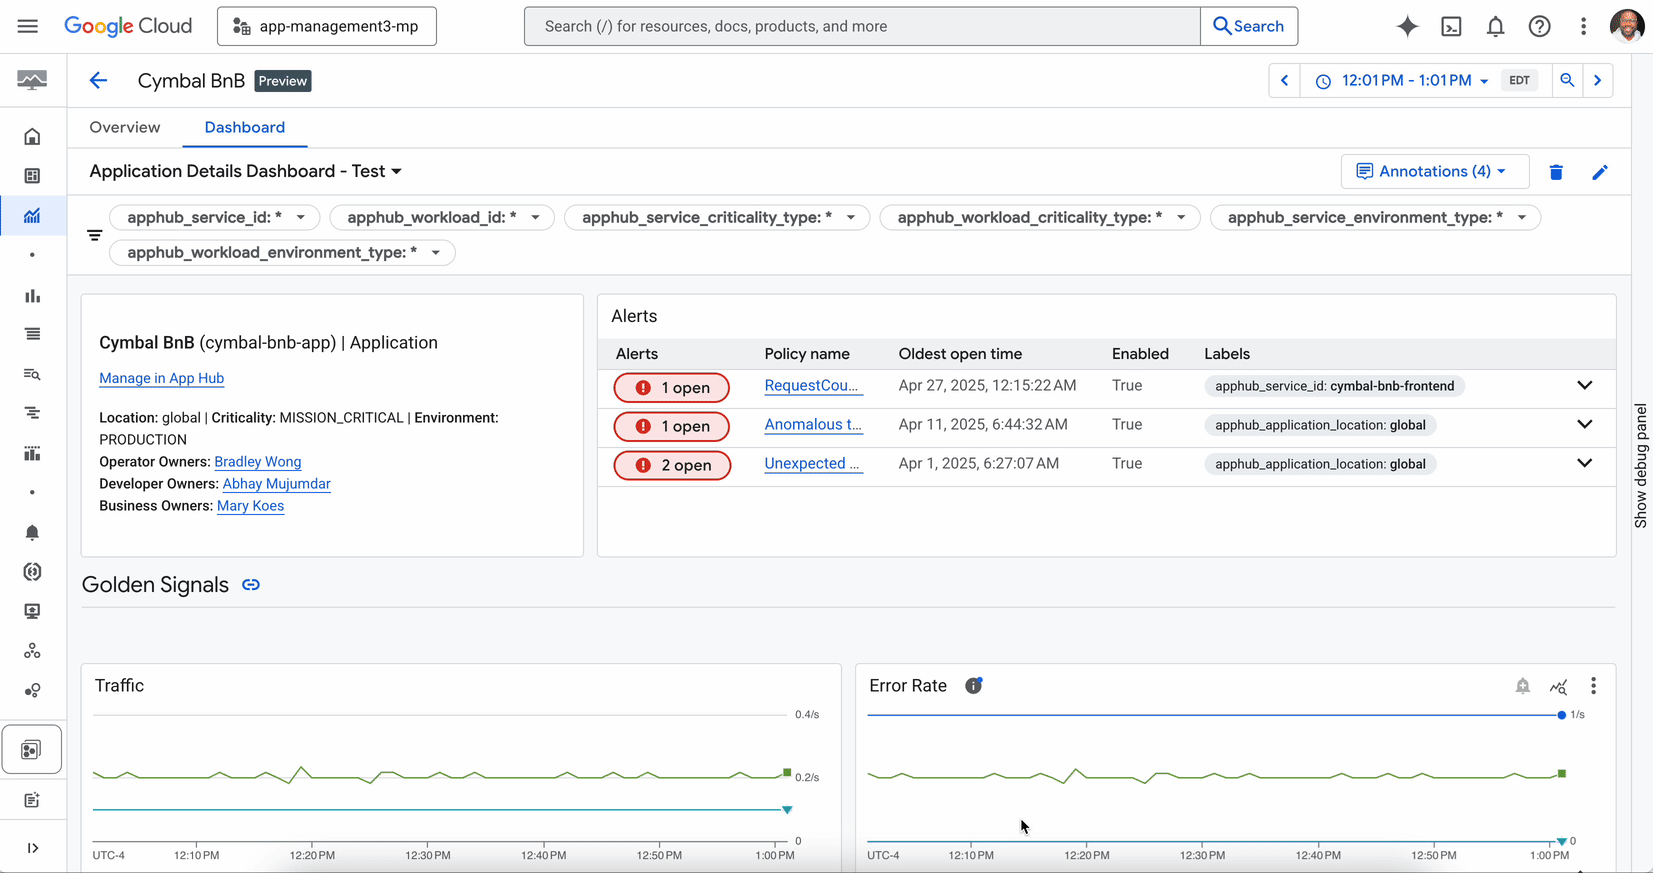This screenshot has width=1653, height=873.
Task: Open Error Rate chart more options menu
Action: (x=1593, y=686)
